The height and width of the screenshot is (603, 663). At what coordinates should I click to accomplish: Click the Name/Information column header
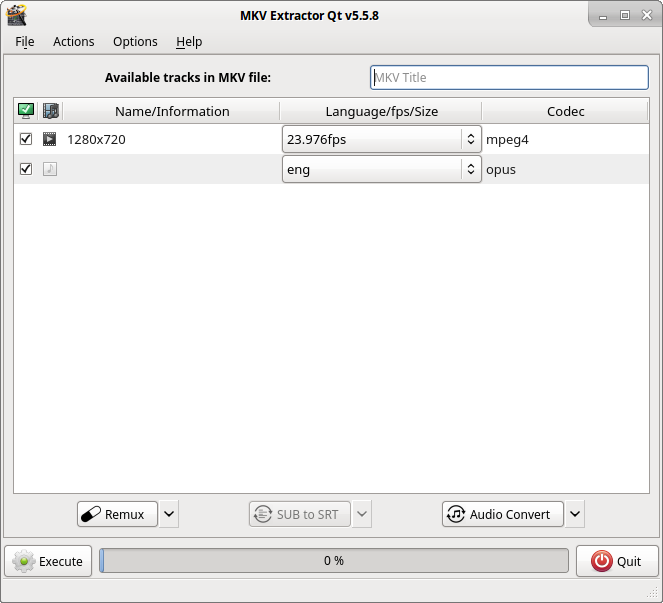pos(172,111)
